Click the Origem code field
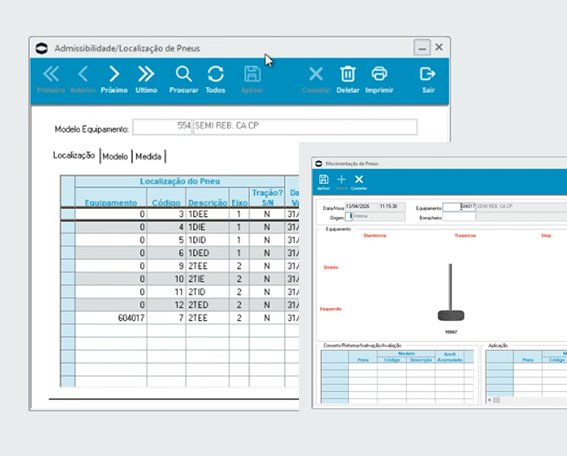The width and height of the screenshot is (567, 456). tap(348, 217)
